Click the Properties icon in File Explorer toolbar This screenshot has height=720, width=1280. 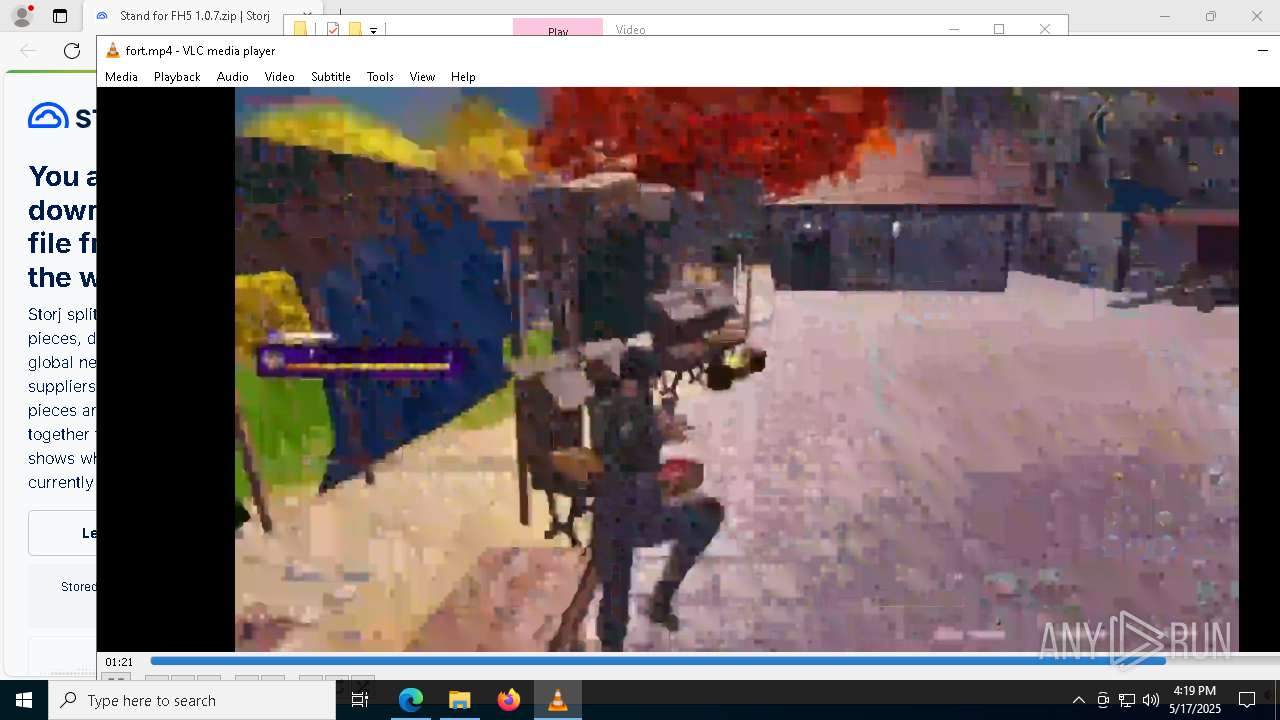[x=333, y=30]
